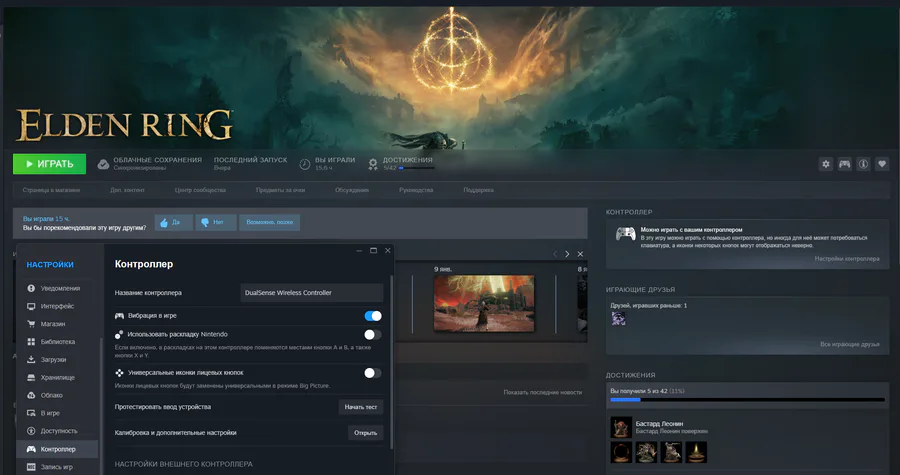900x475 pixels.
Task: Click Открыть for calibration settings
Action: (x=366, y=433)
